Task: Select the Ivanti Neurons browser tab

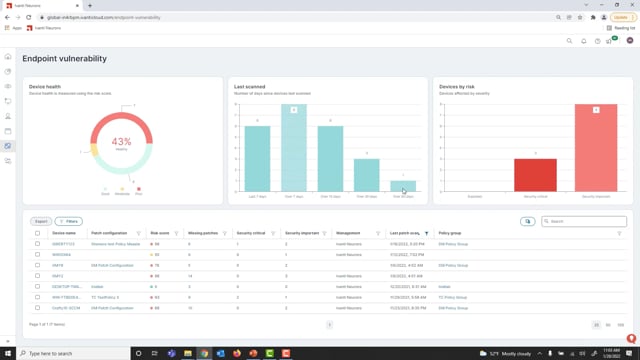Action: [42, 6]
